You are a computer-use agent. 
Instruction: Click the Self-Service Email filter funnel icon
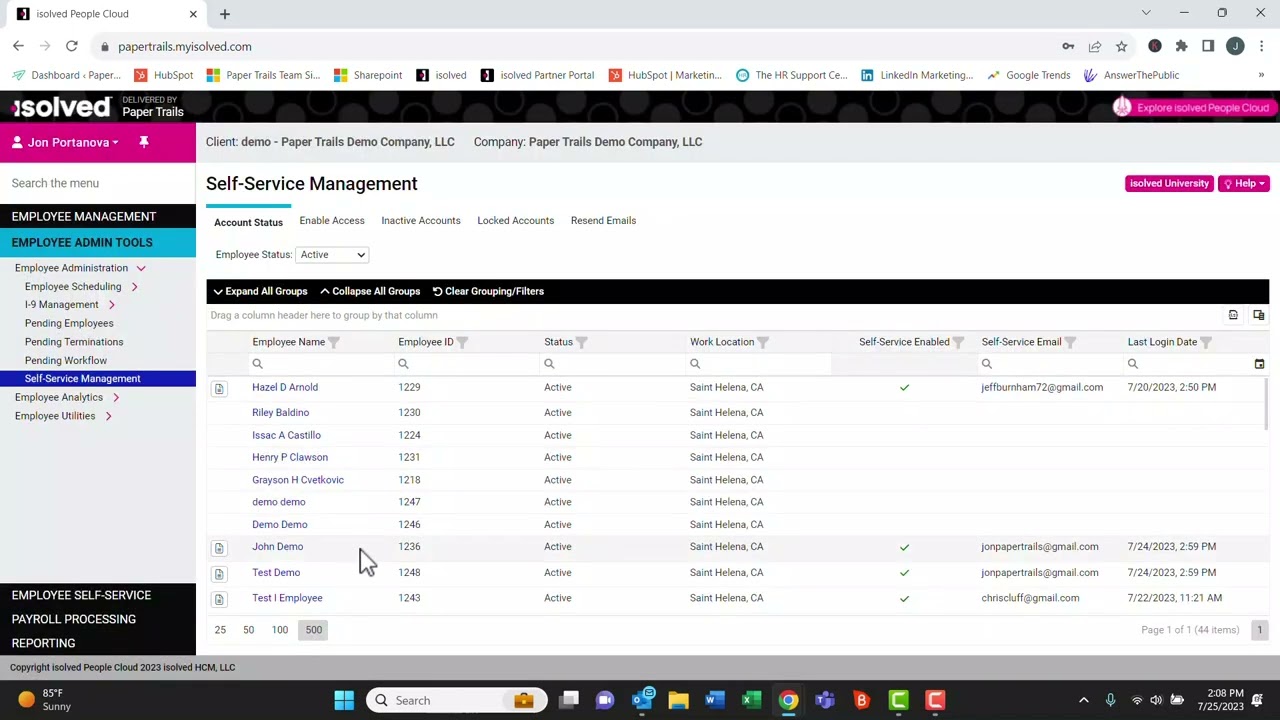pyautogui.click(x=1070, y=342)
